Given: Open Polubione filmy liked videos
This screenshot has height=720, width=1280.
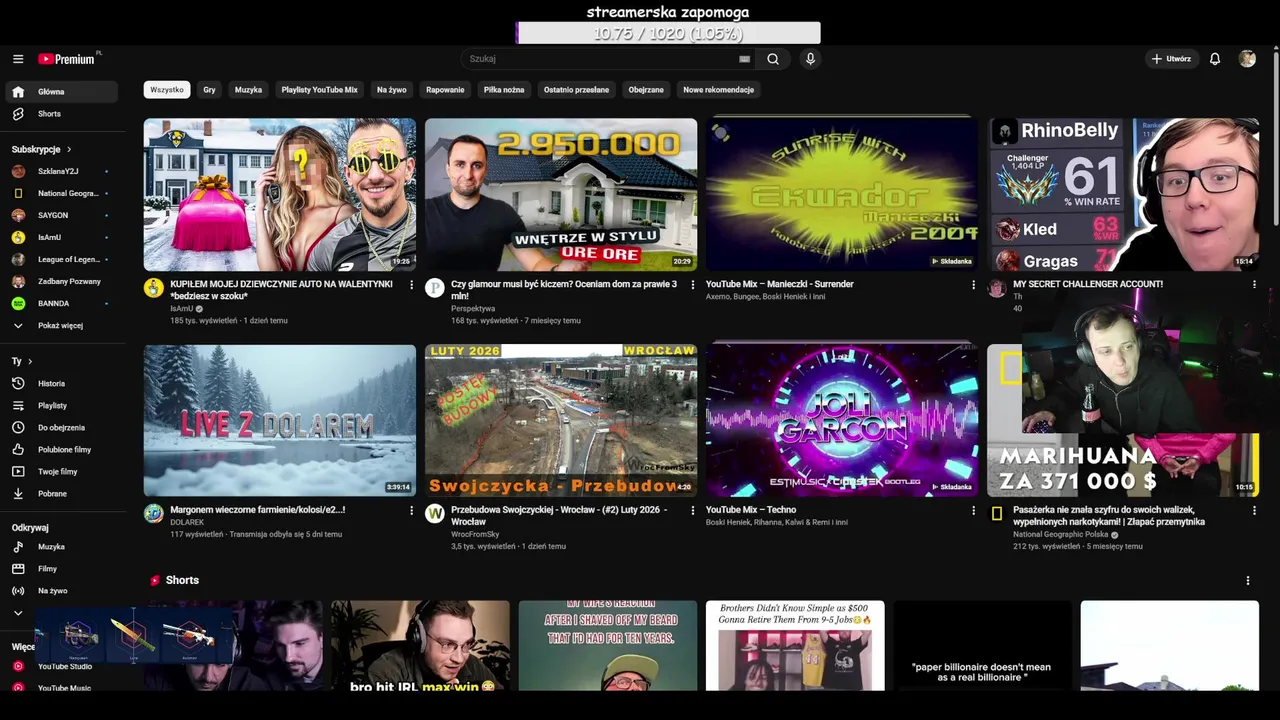Looking at the screenshot, I should pos(61,450).
